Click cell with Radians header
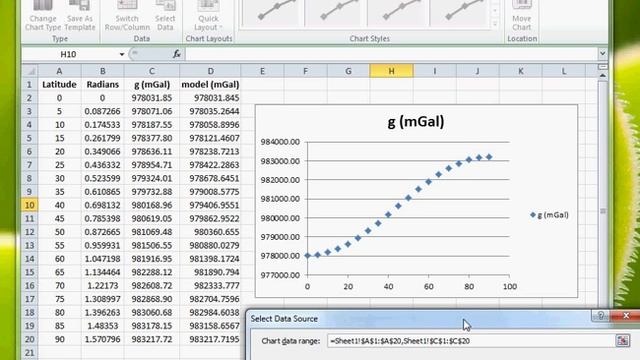This screenshot has width=640, height=360. [x=102, y=84]
